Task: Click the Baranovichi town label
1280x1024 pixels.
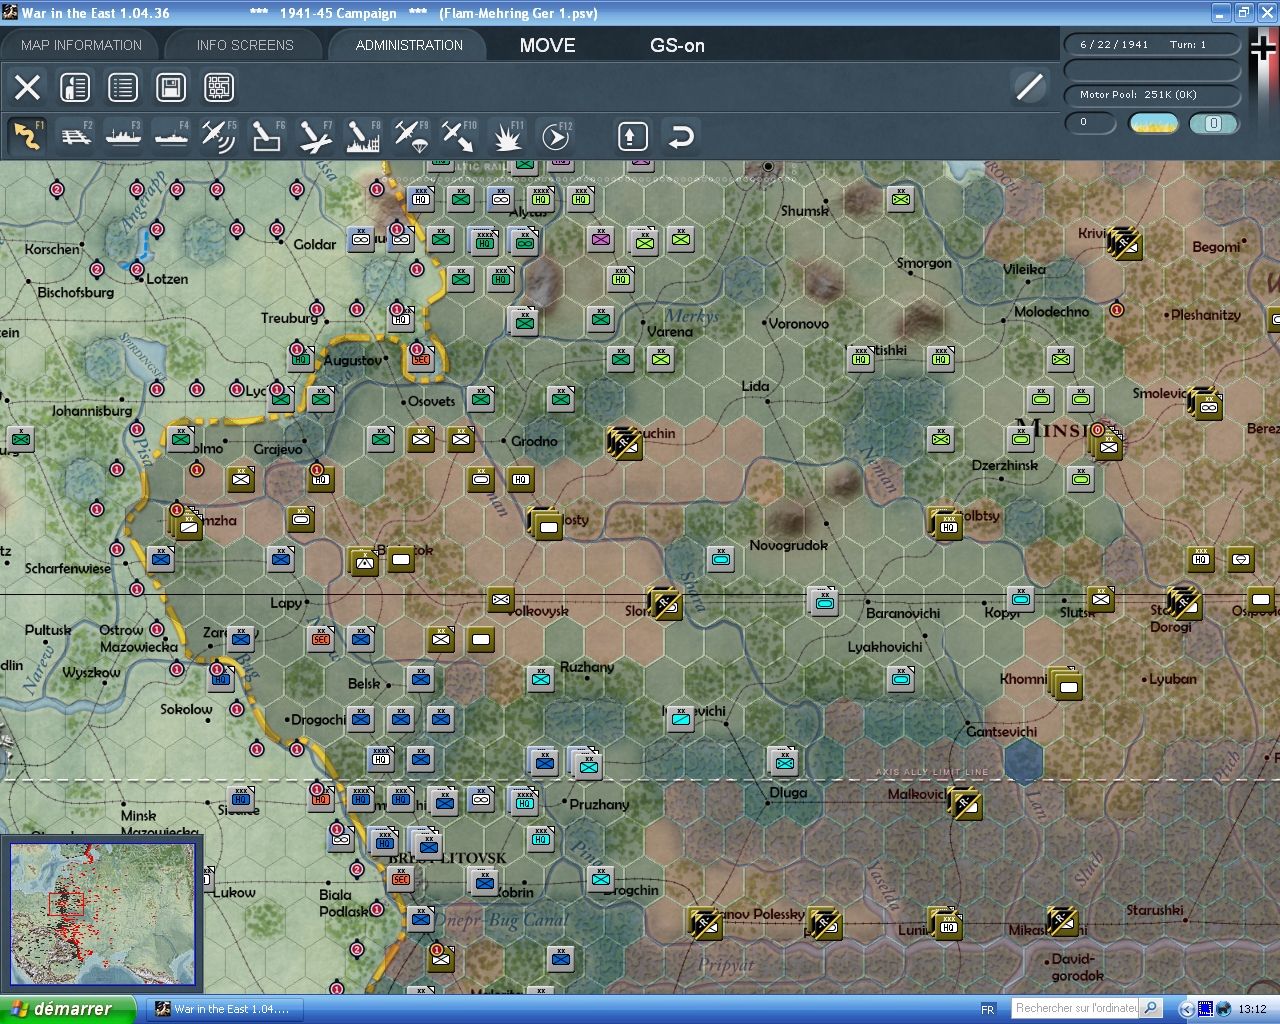Action: [903, 613]
